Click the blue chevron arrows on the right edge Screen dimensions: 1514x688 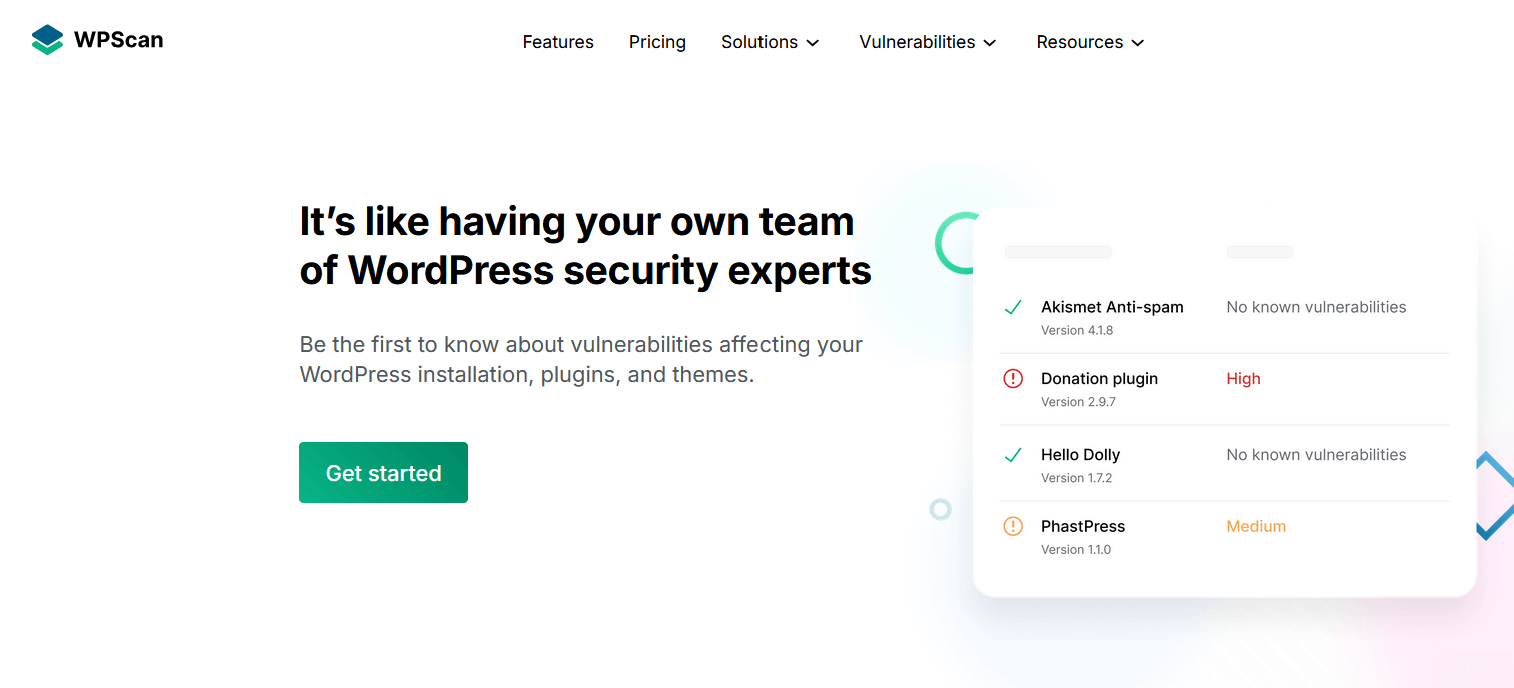[1494, 492]
